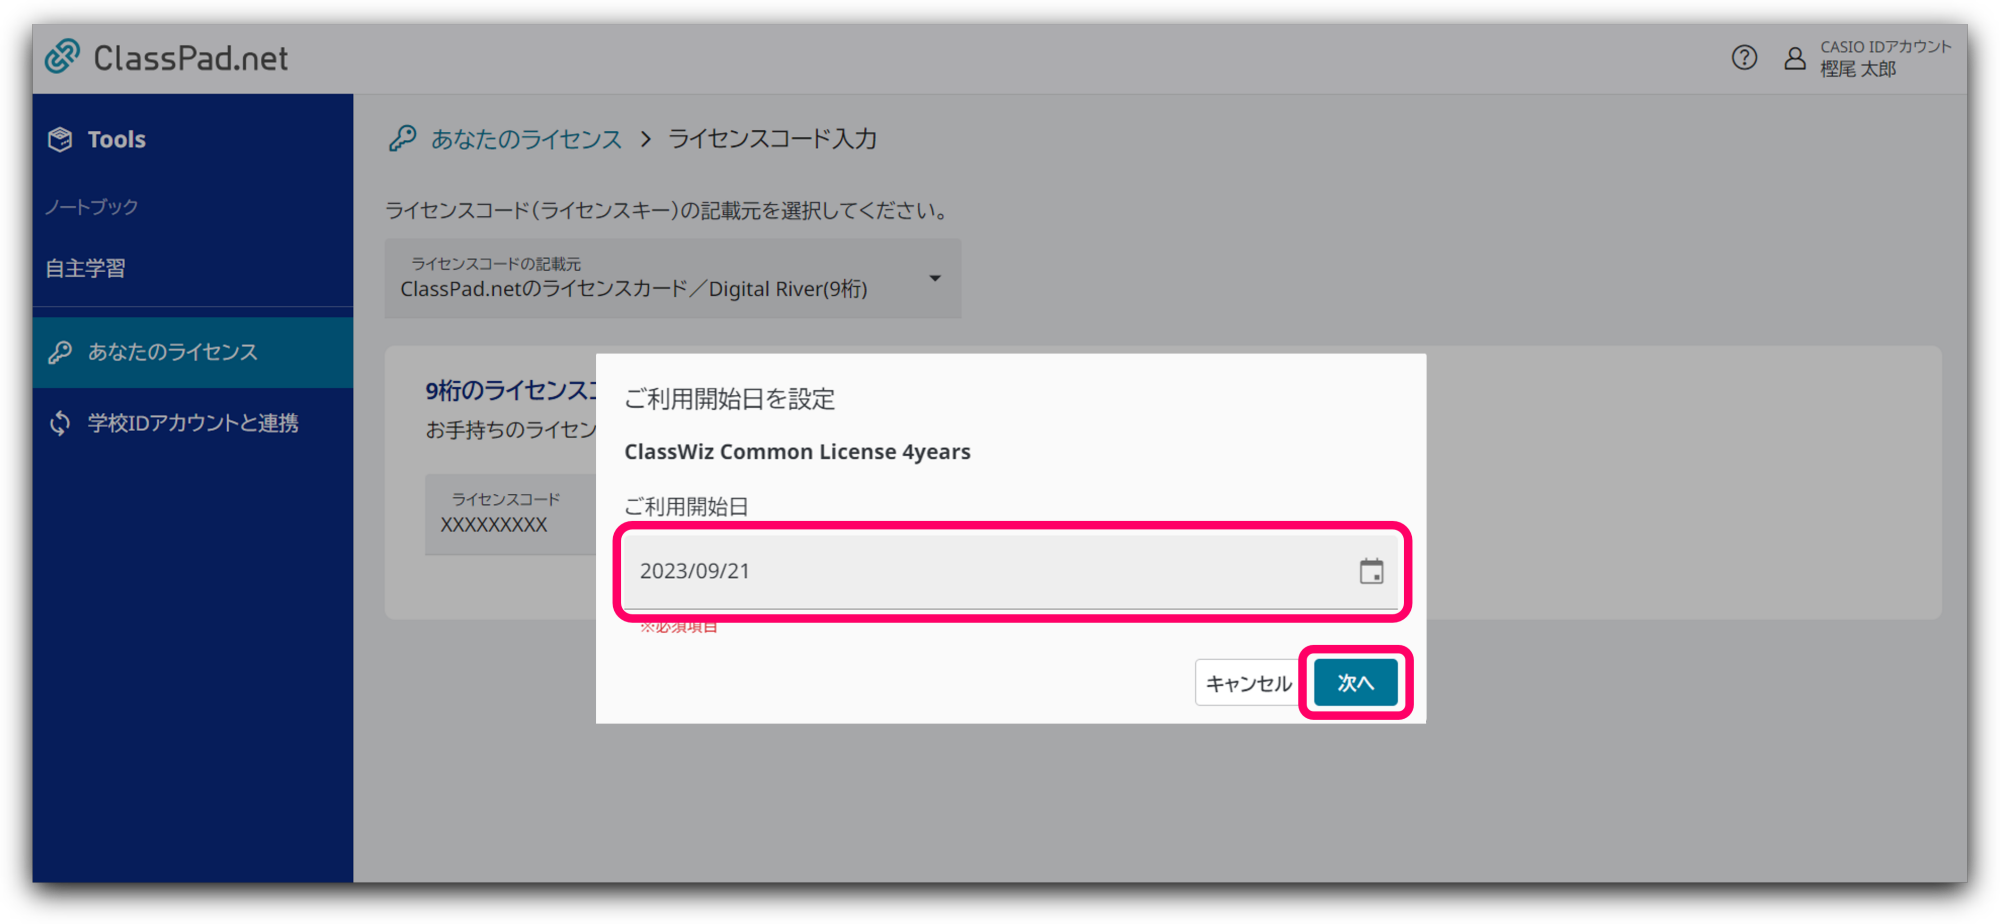The image size is (2000, 924).
Task: Click the key icon in the breadcrumb
Action: [403, 139]
